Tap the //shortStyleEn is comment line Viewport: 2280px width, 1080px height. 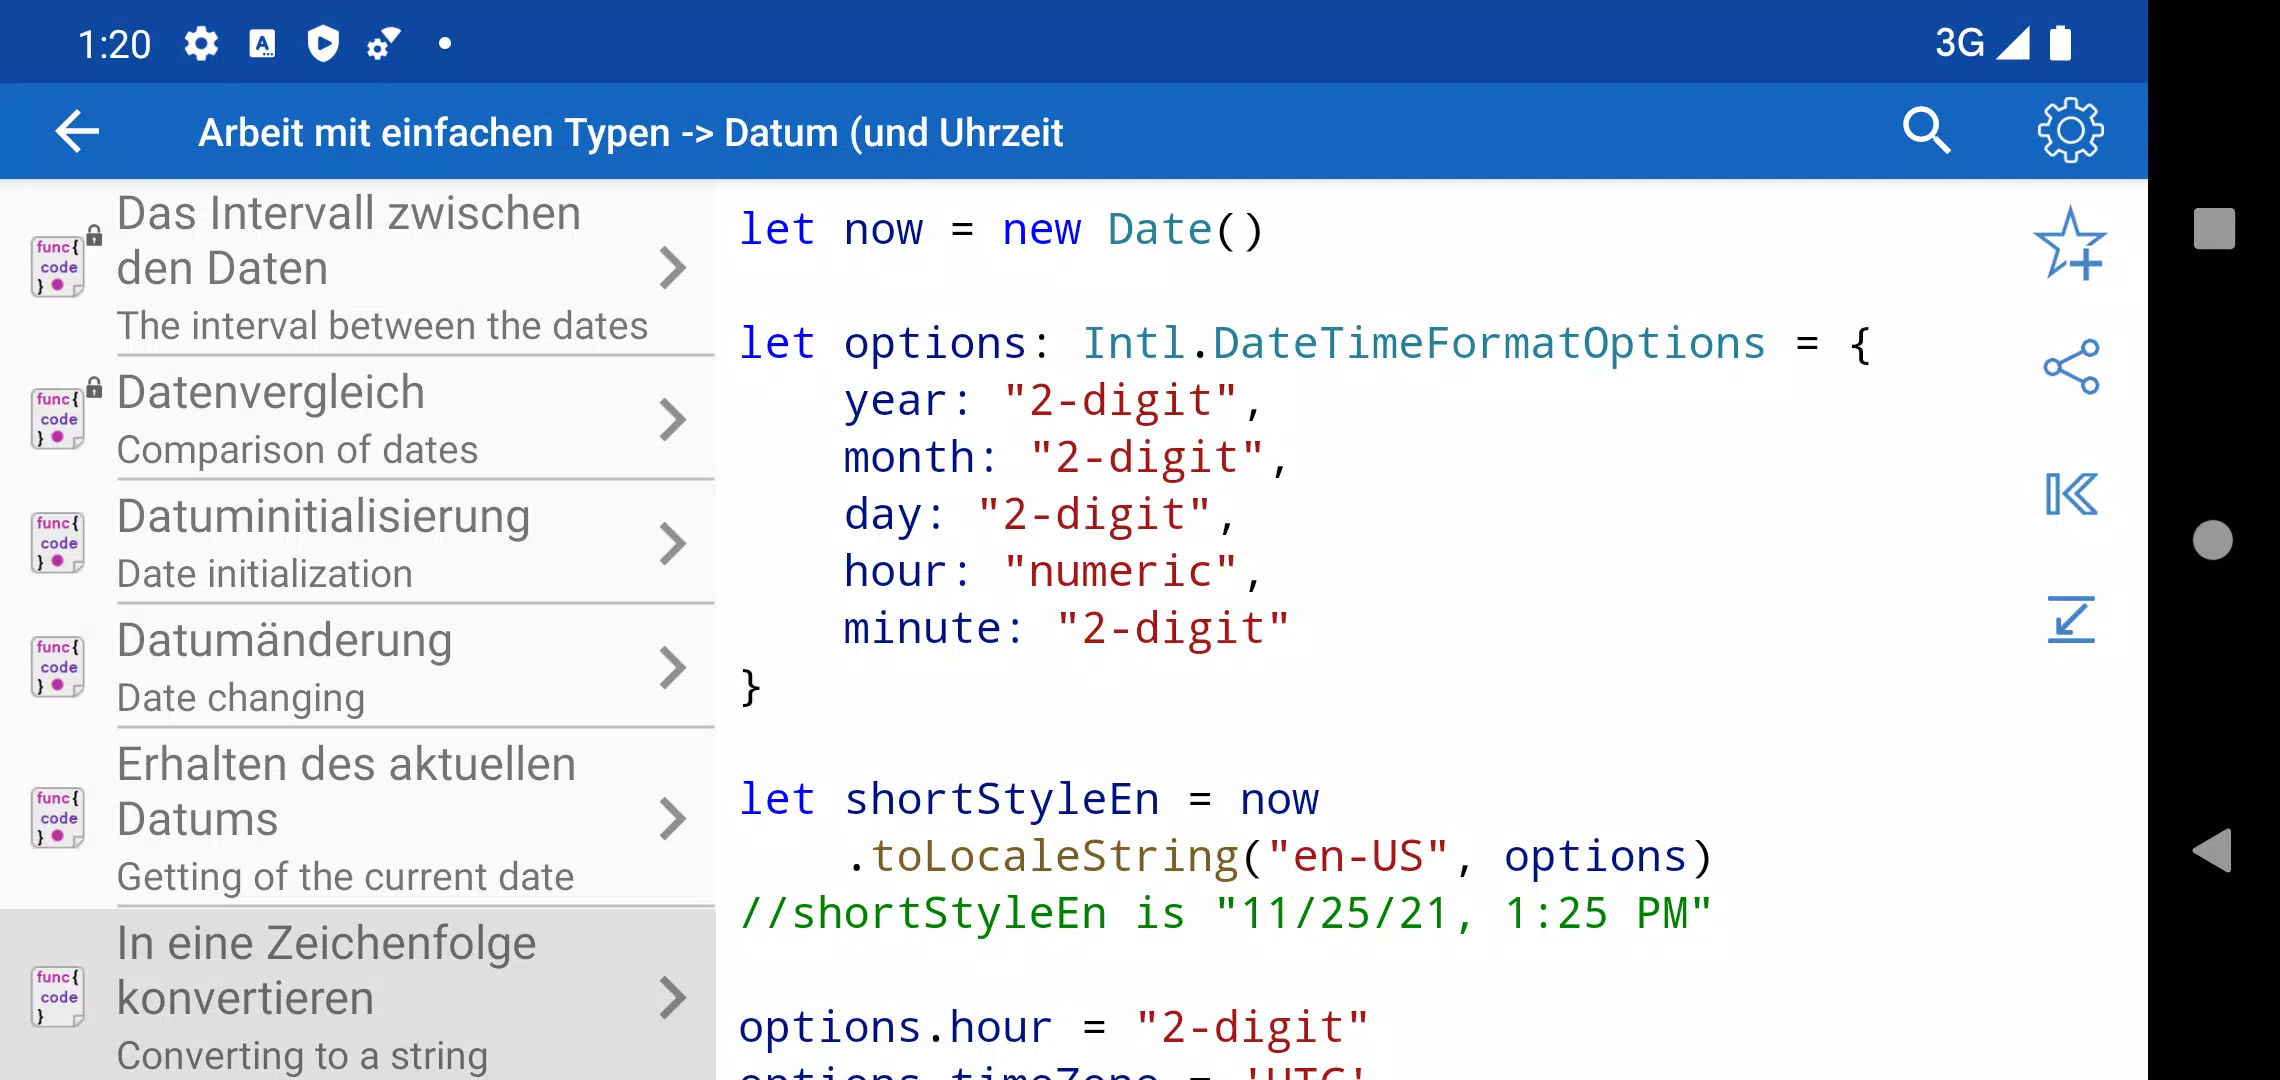tap(1225, 914)
